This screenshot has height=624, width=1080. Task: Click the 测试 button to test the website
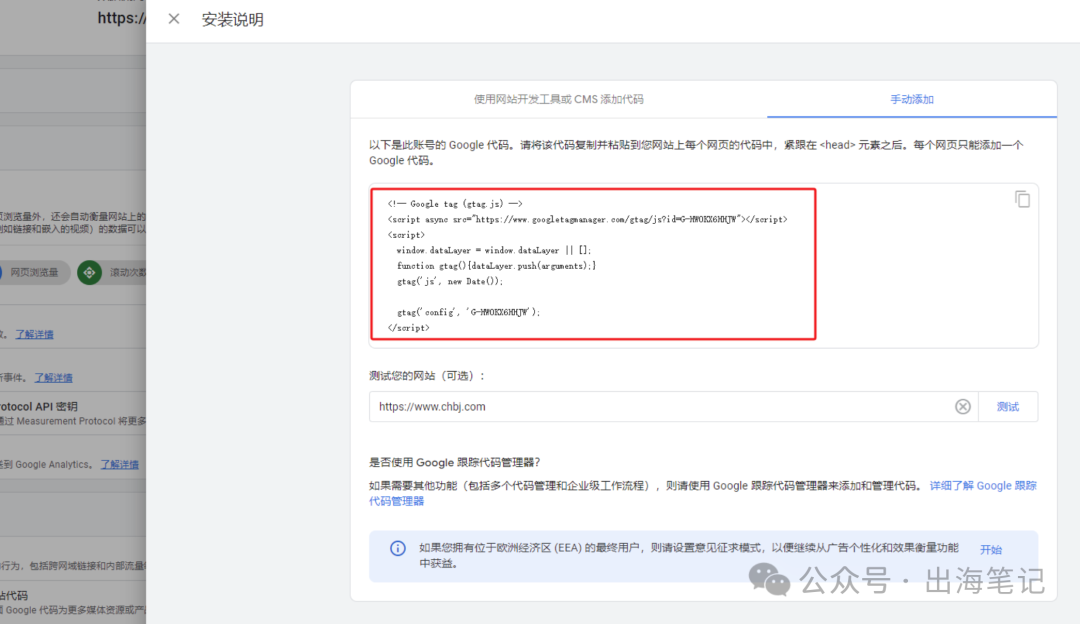click(x=1007, y=406)
